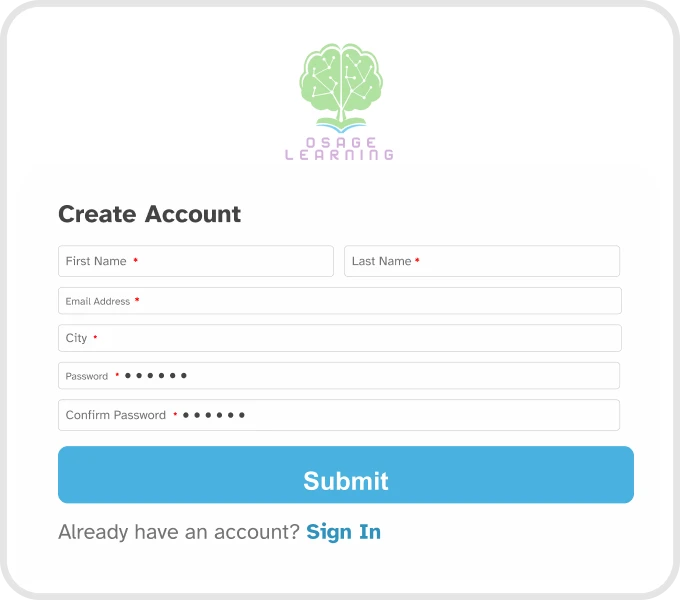Click the masked dots in Password field
The image size is (680, 600).
click(156, 376)
